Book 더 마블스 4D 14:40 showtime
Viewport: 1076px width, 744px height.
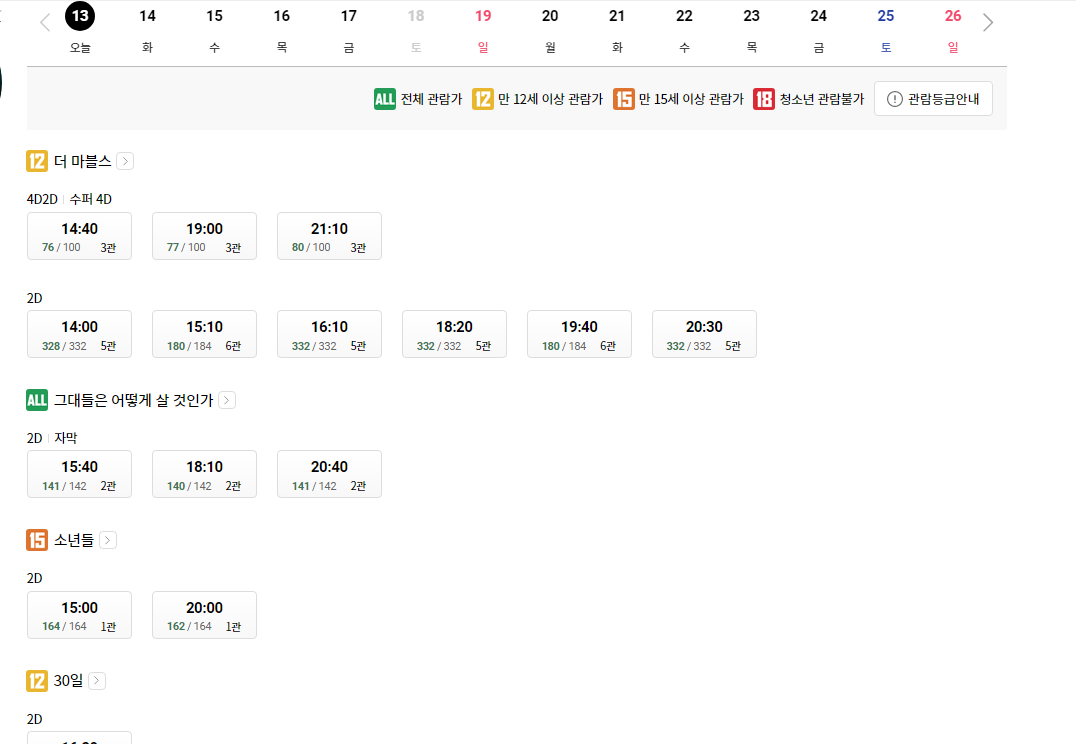[80, 236]
